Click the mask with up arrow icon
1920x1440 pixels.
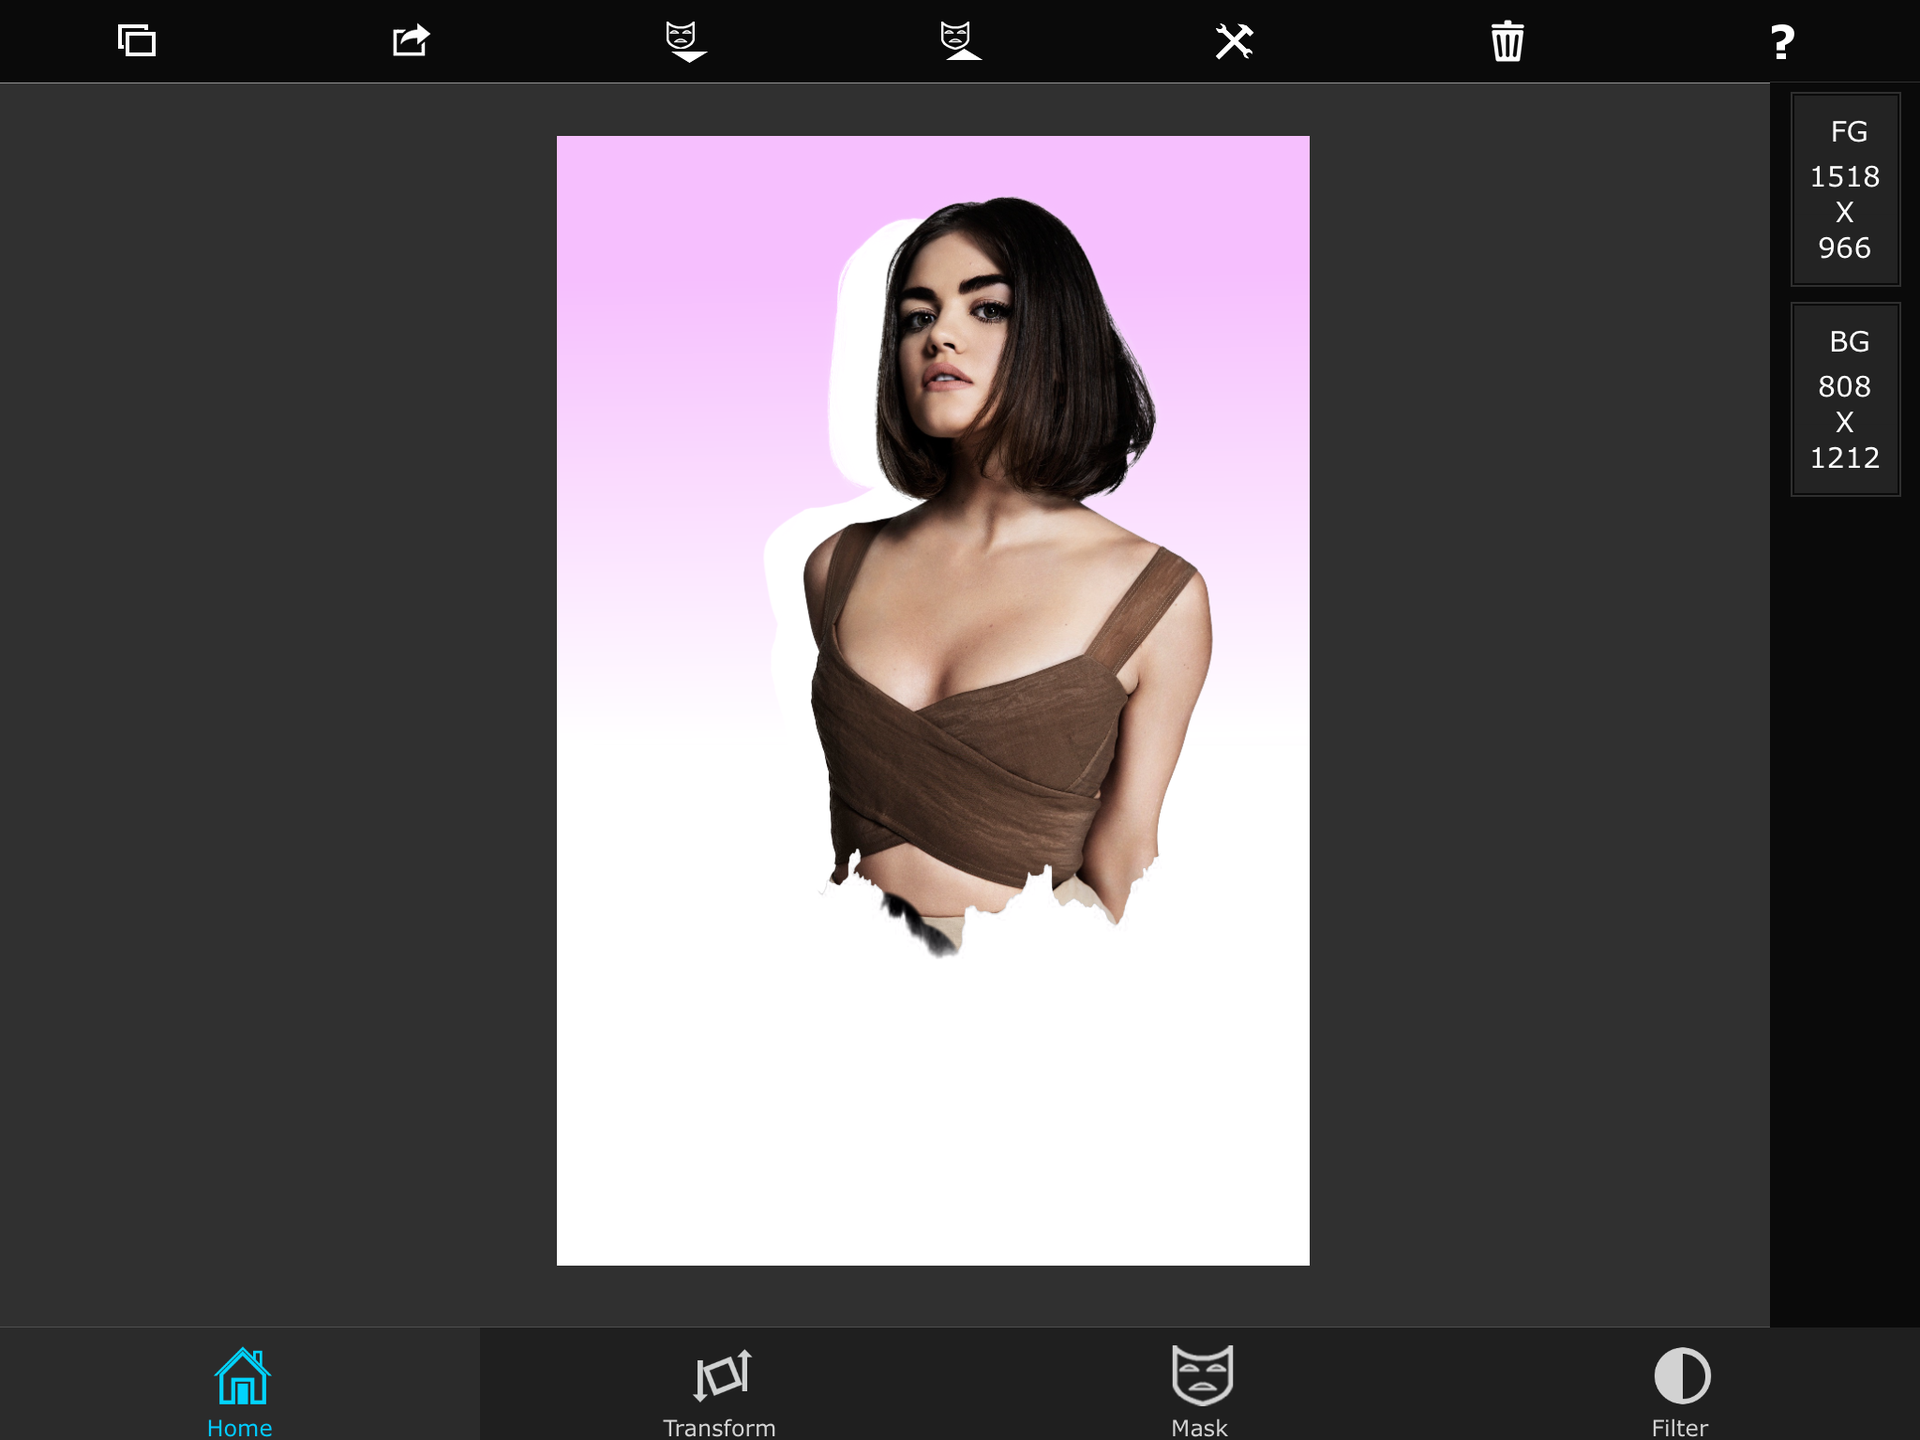(x=959, y=41)
